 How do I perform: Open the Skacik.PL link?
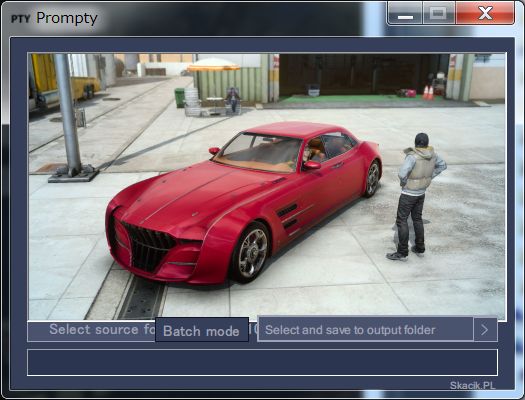(x=472, y=385)
